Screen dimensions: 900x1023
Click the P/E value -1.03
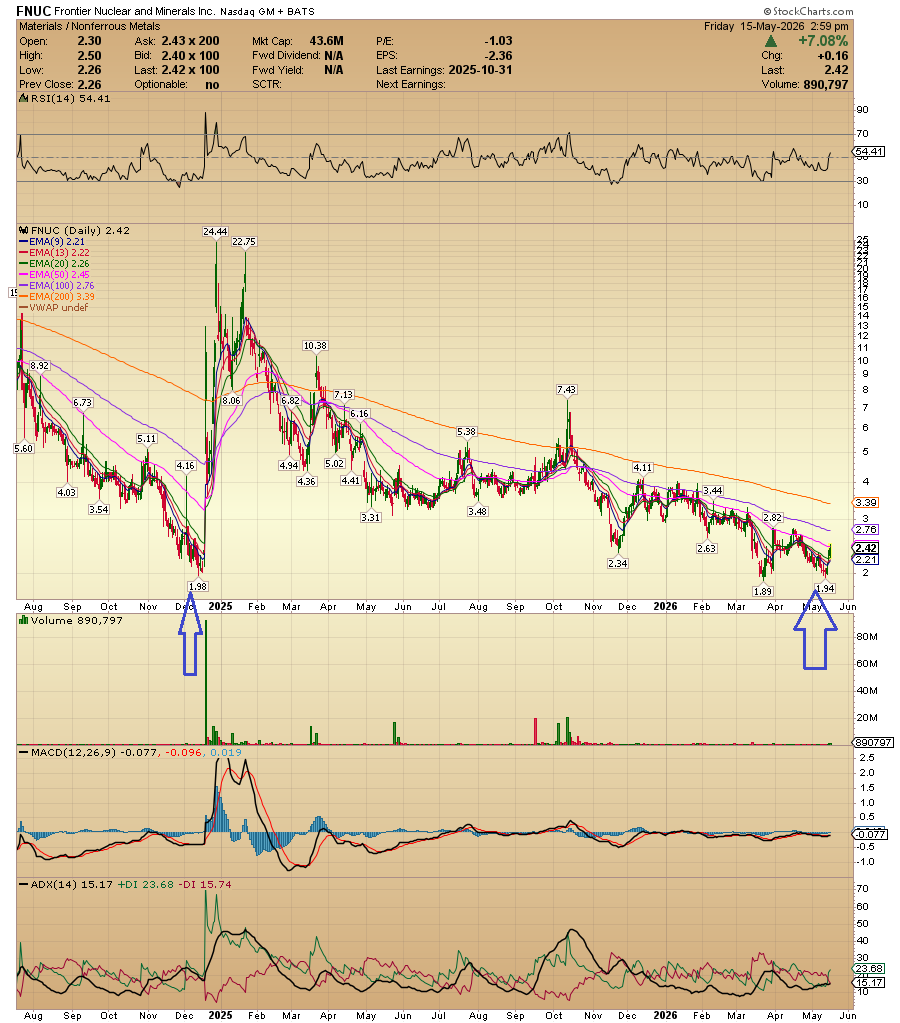point(499,41)
